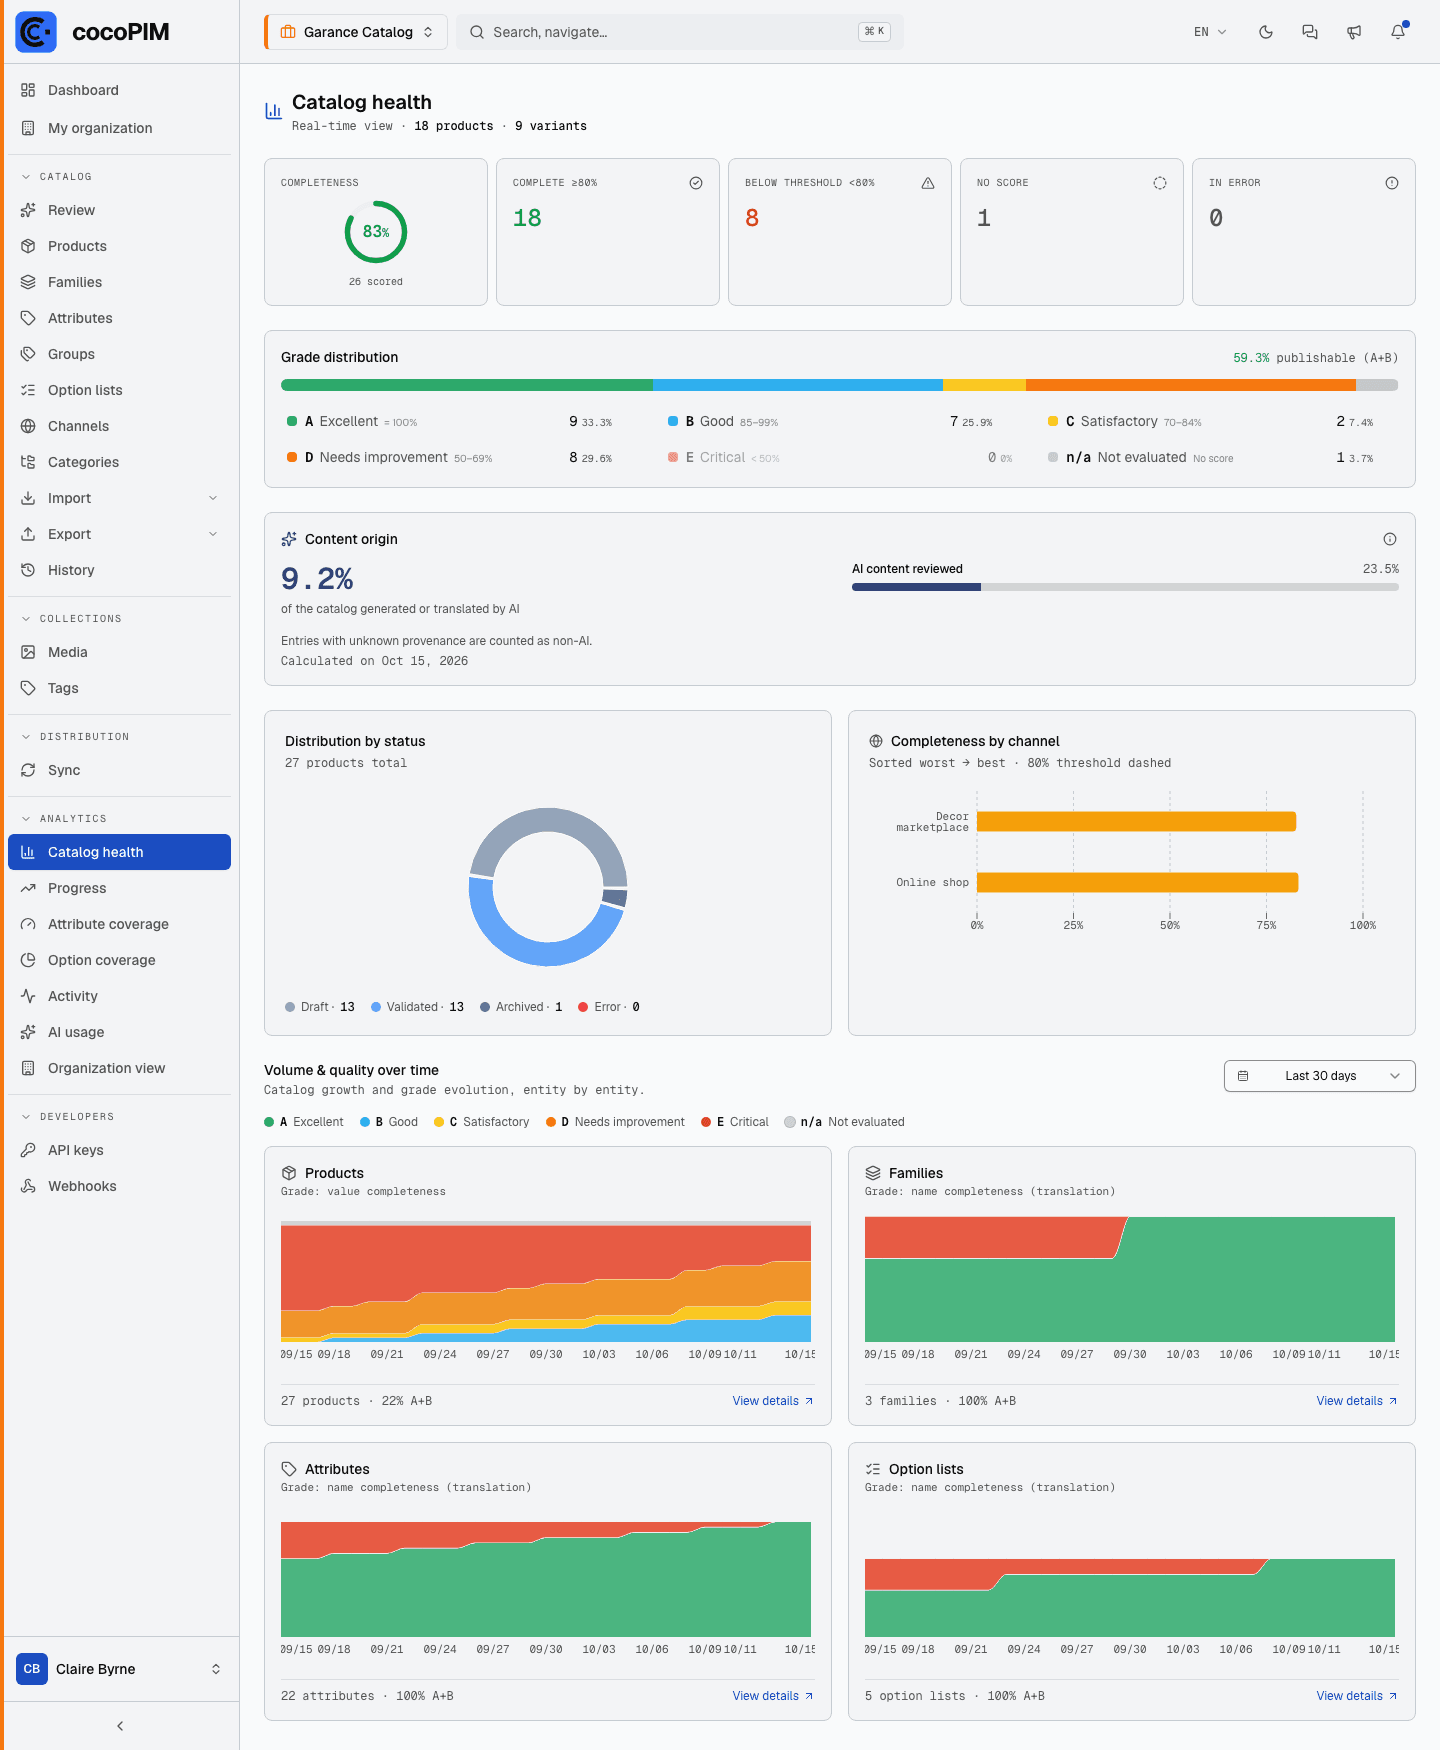Go to Dashboard in the sidebar

click(119, 90)
